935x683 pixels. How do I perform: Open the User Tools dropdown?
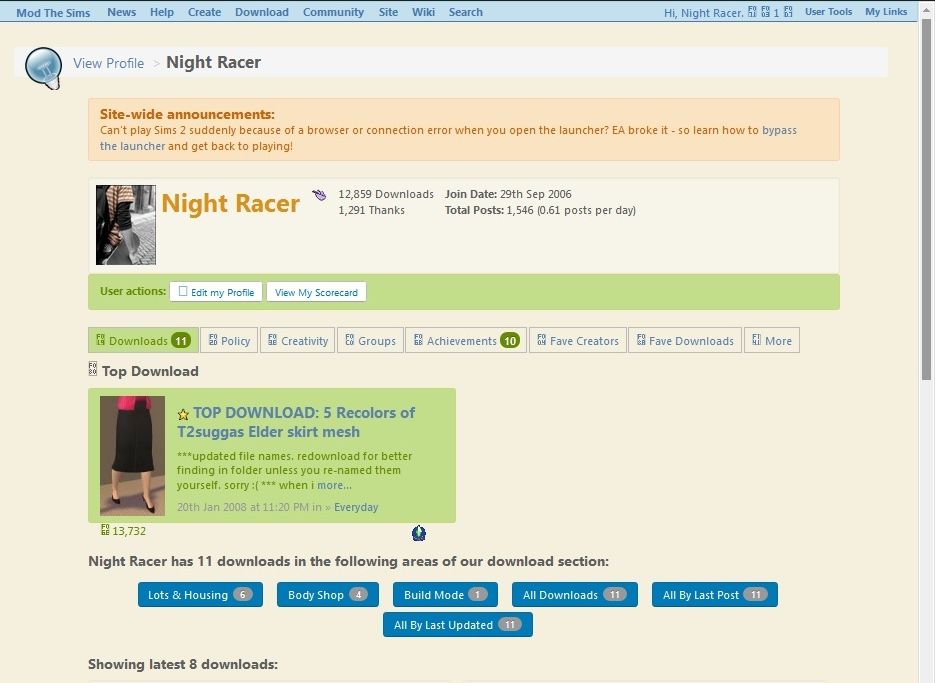[x=828, y=11]
